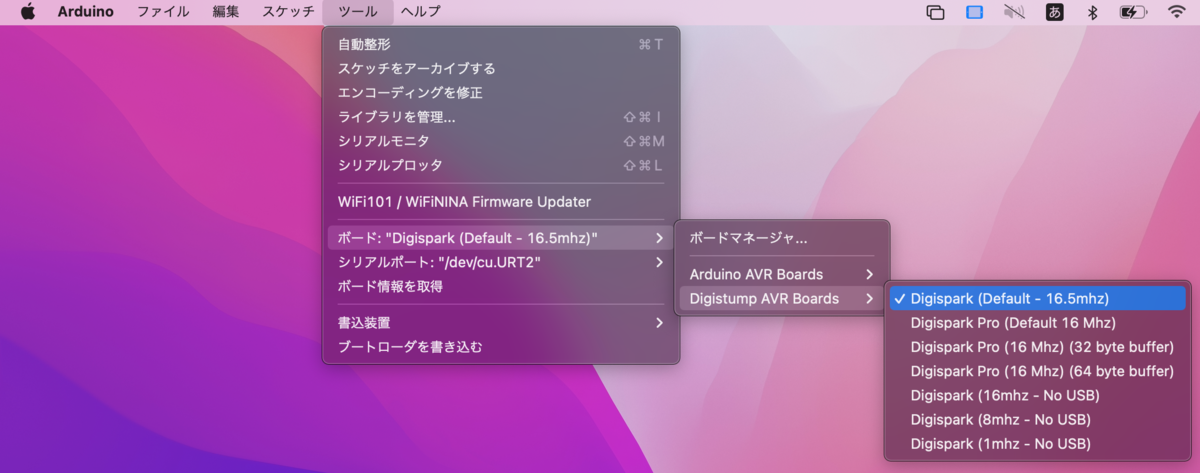The image size is (1200, 473).
Task: Choose エンコーディングを修正
Action: [x=501, y=92]
